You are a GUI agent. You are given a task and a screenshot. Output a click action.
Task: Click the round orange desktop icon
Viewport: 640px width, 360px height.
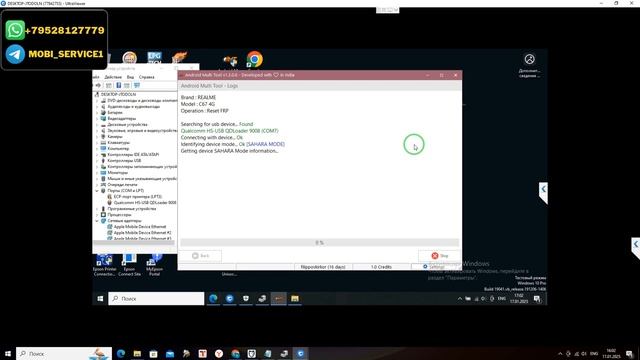(129, 58)
